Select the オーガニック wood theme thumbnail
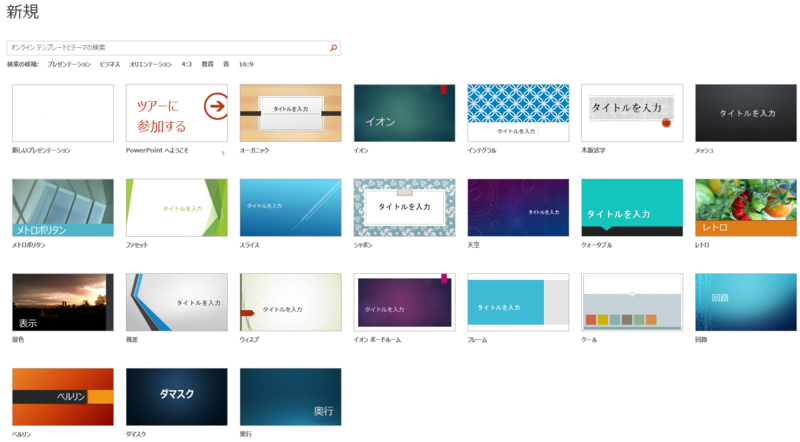The image size is (800, 442). click(x=290, y=113)
